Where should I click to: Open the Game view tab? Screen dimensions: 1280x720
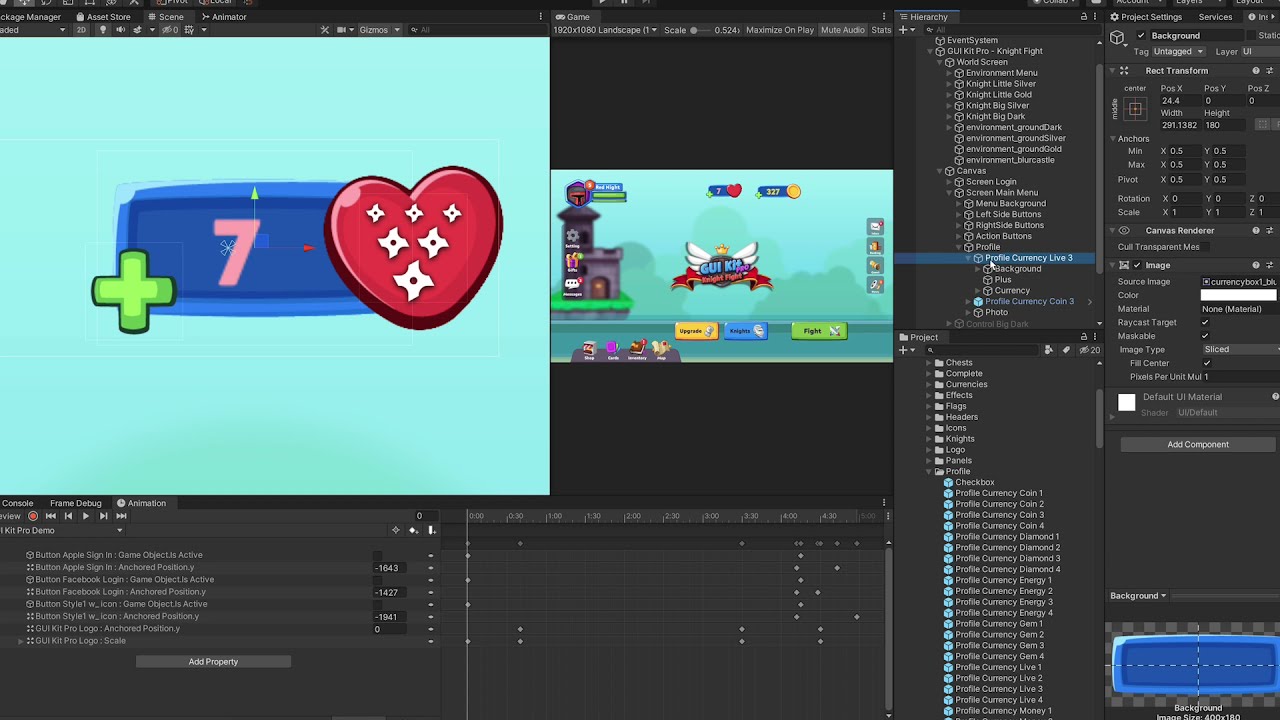tap(573, 17)
